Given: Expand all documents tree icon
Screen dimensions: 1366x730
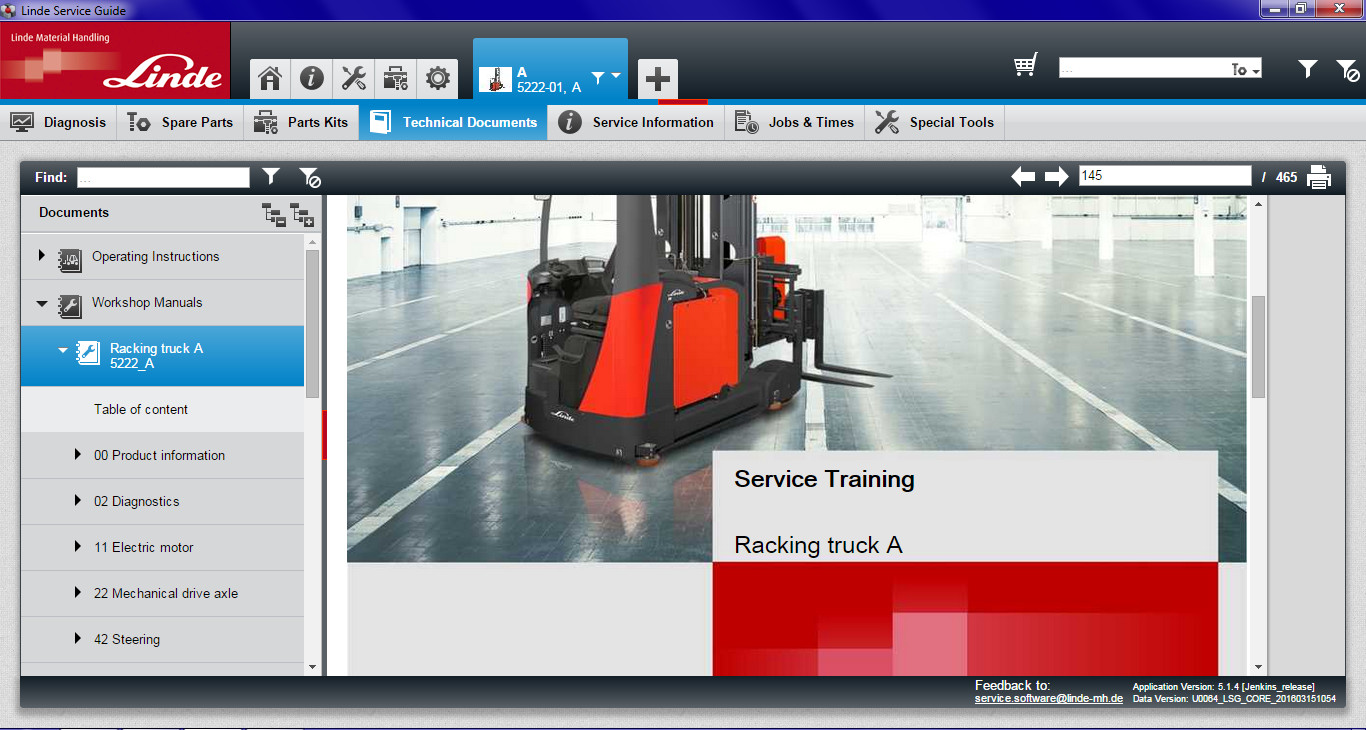Looking at the screenshot, I should click(302, 214).
